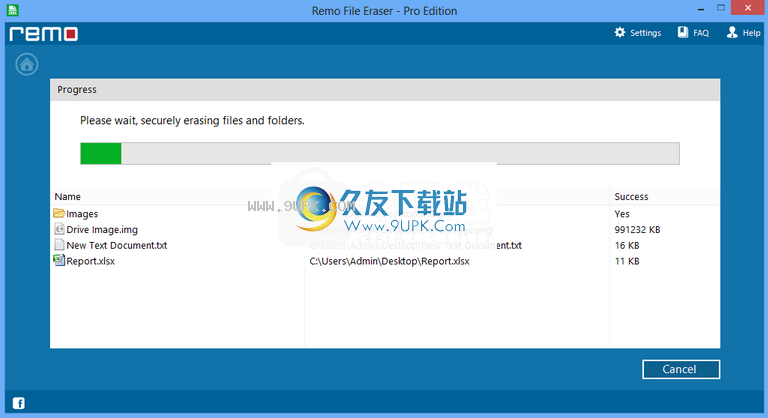Maximize the Remo File Eraser window
Screen dimensions: 768x418
click(x=721, y=8)
